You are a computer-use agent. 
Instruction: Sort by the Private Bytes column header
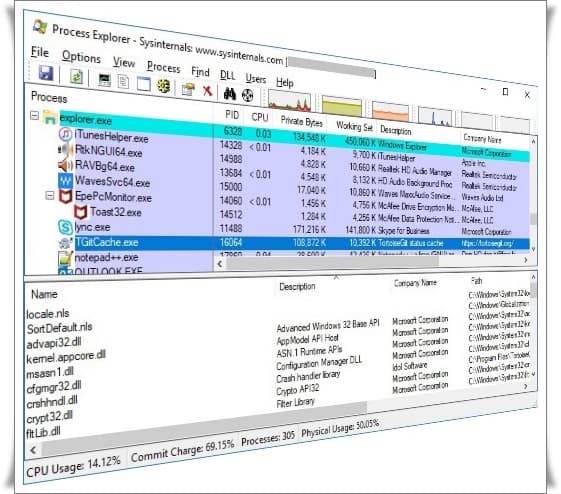click(301, 122)
